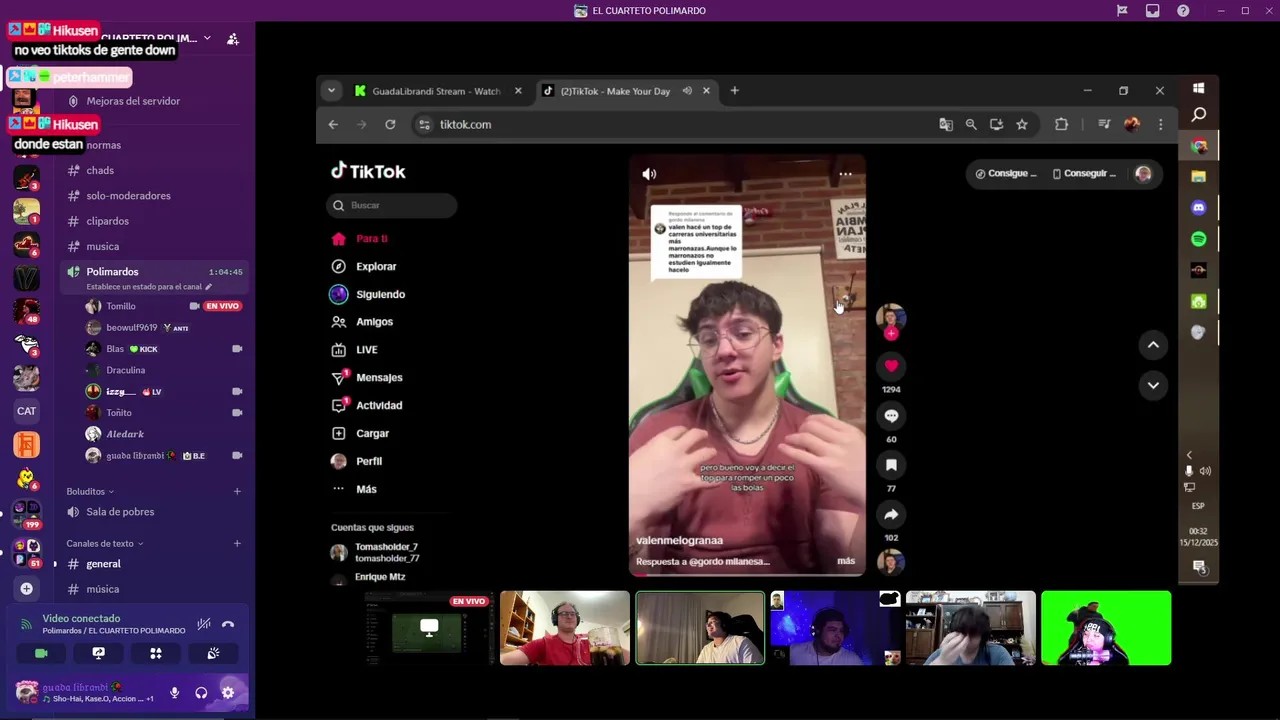Collapse the Boluditos category
The height and width of the screenshot is (720, 1280).
tap(90, 492)
